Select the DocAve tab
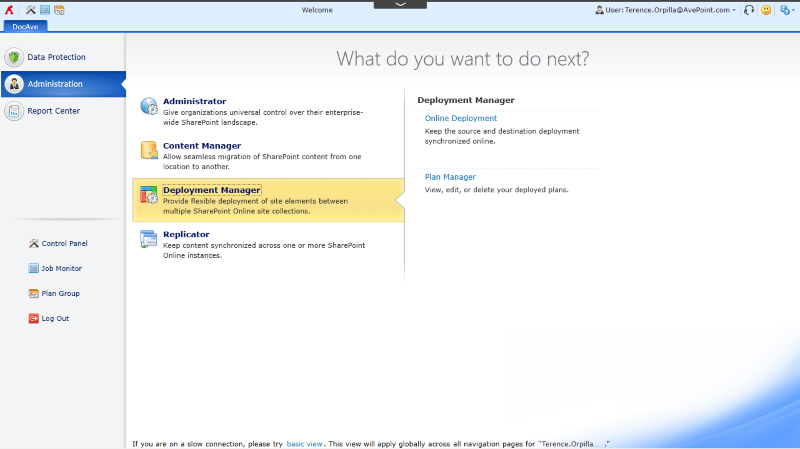The height and width of the screenshot is (449, 800). (x=25, y=27)
